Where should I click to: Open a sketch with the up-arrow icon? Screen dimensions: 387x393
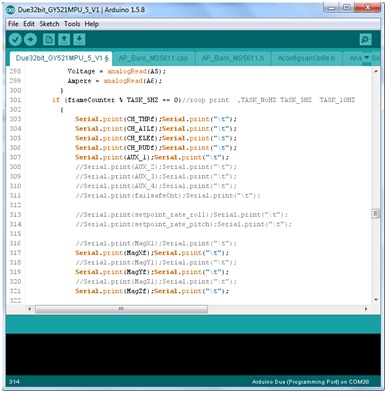[x=64, y=39]
